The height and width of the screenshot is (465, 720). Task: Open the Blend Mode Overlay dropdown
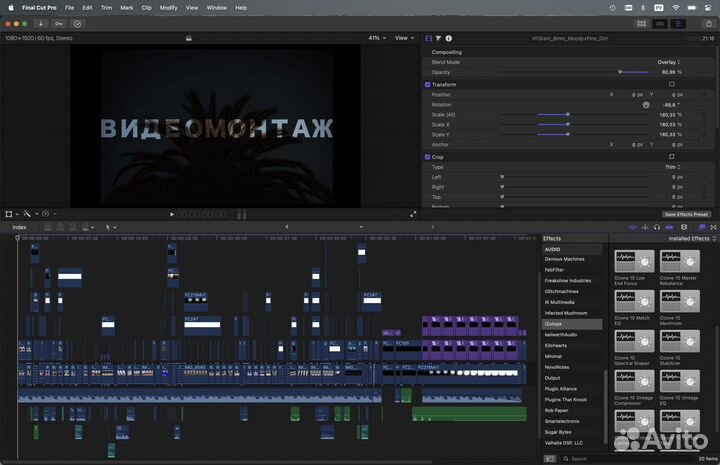[x=670, y=62]
